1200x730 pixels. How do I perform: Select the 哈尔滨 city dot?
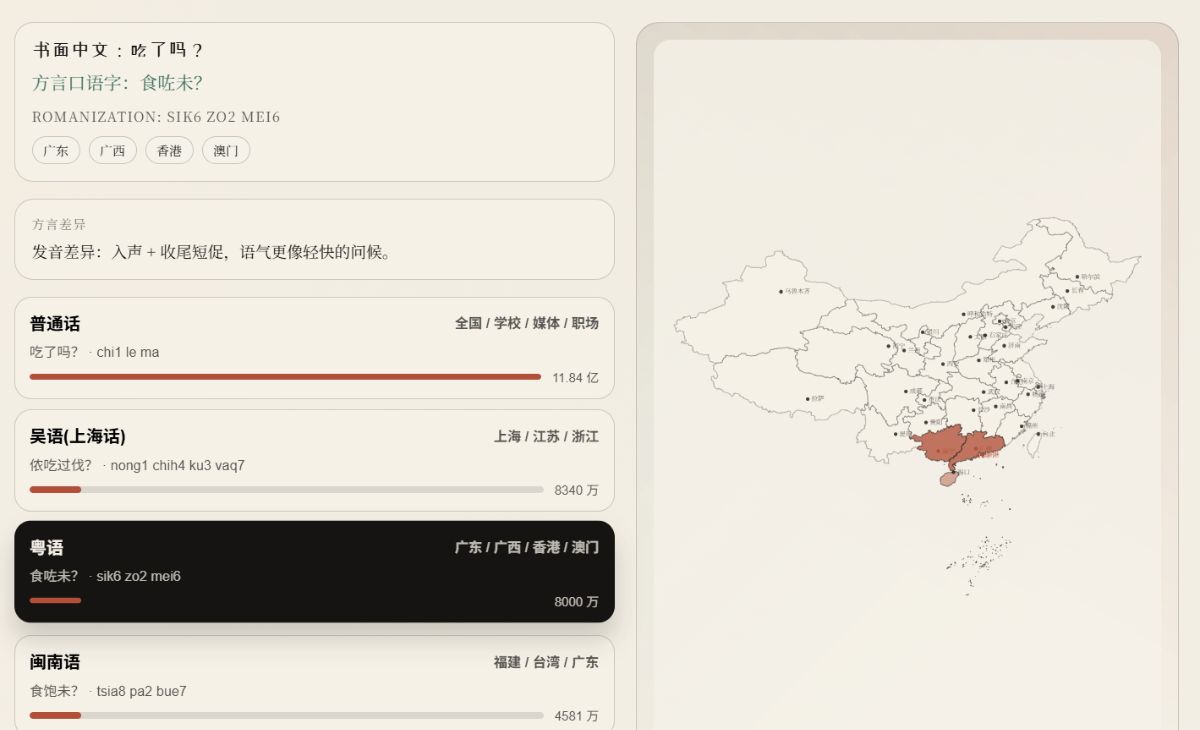point(1077,277)
